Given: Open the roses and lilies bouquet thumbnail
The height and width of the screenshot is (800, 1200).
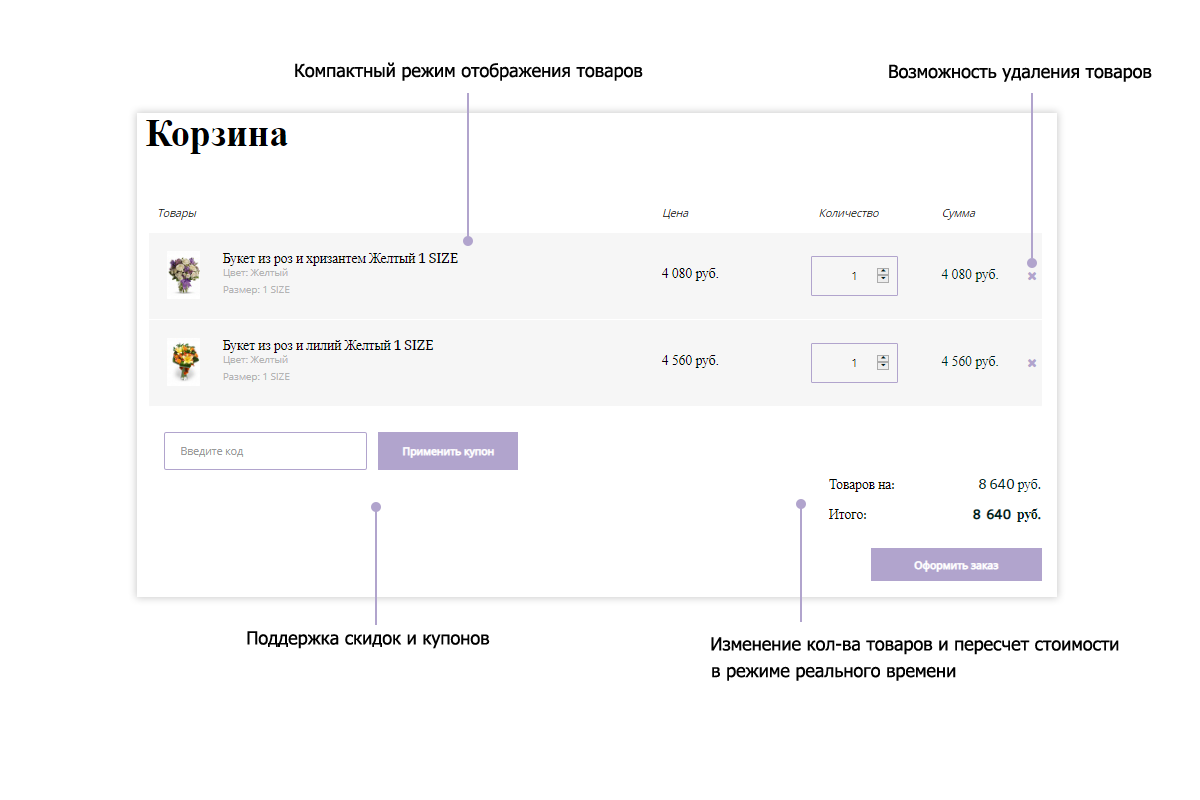Looking at the screenshot, I should [183, 362].
